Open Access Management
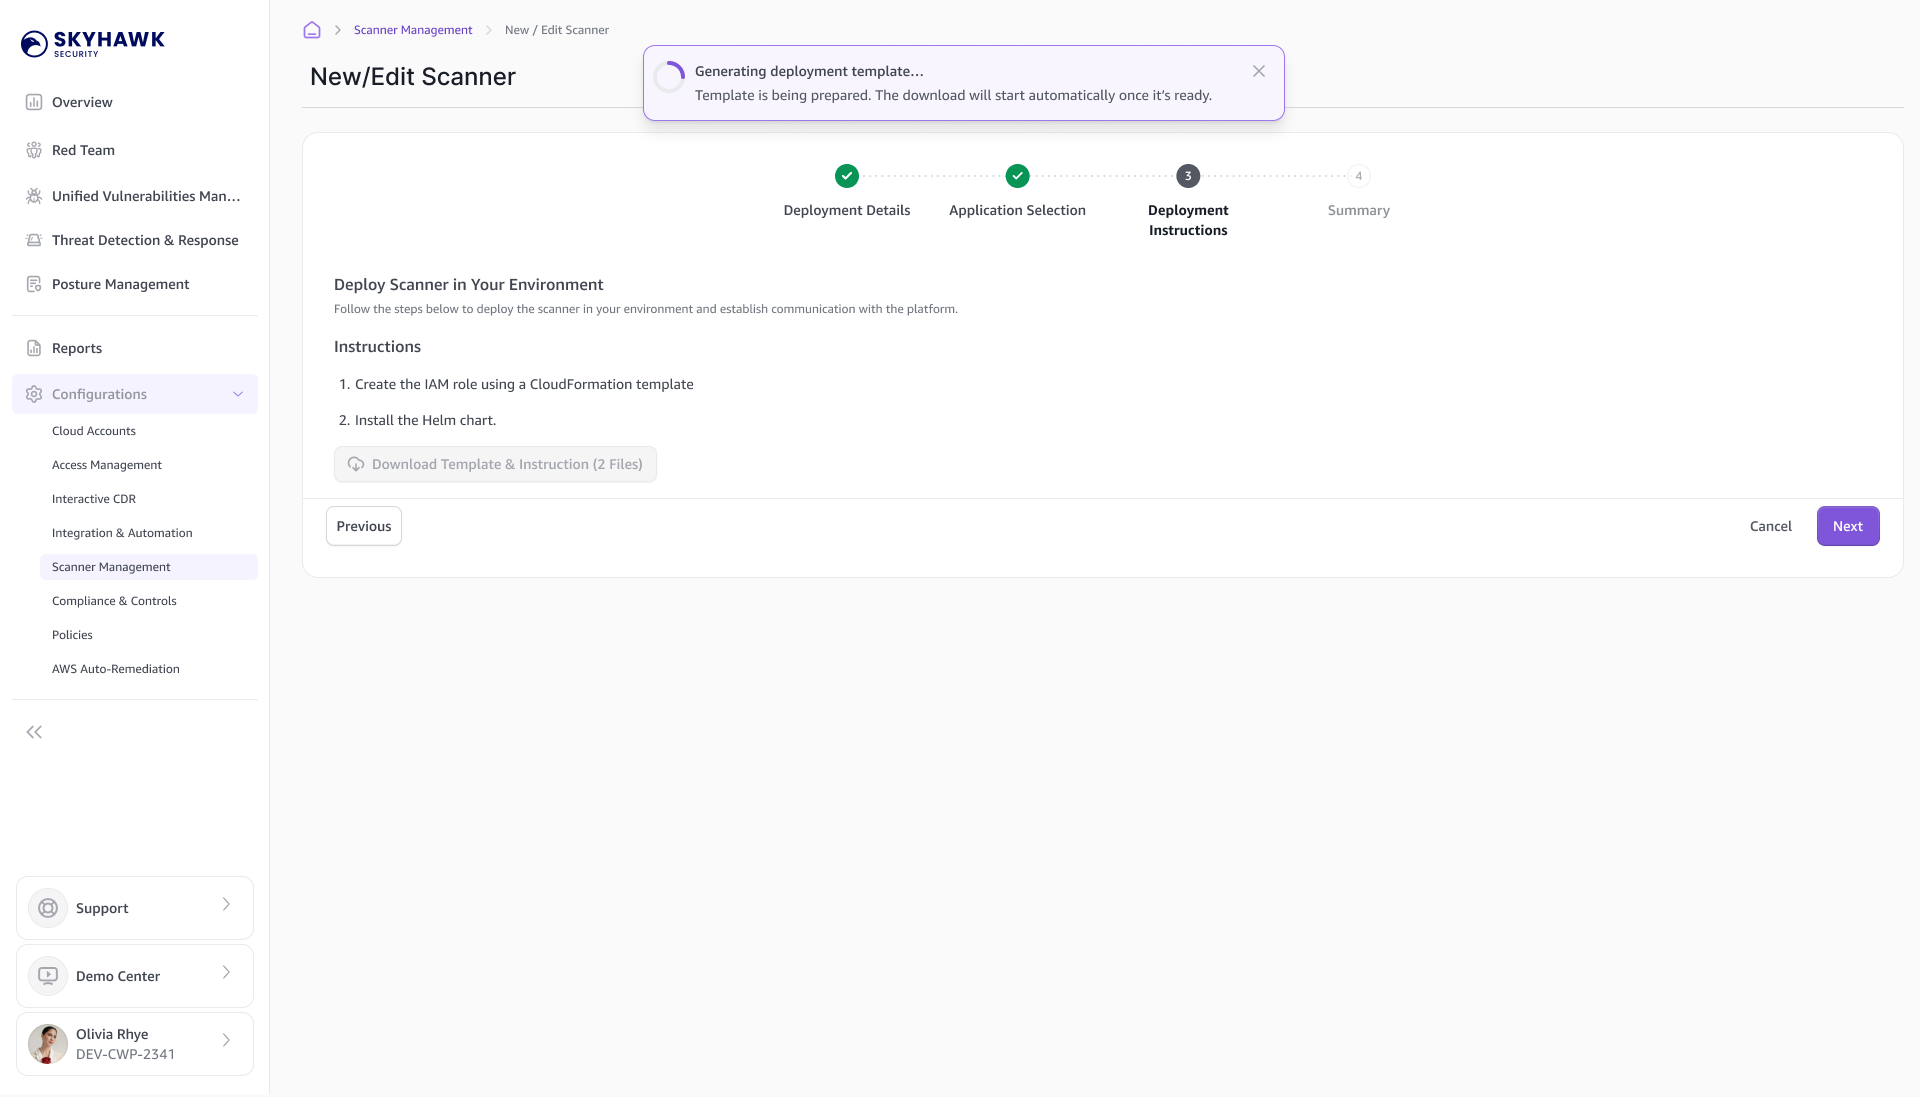Screen dimensions: 1920x1097 [x=107, y=465]
